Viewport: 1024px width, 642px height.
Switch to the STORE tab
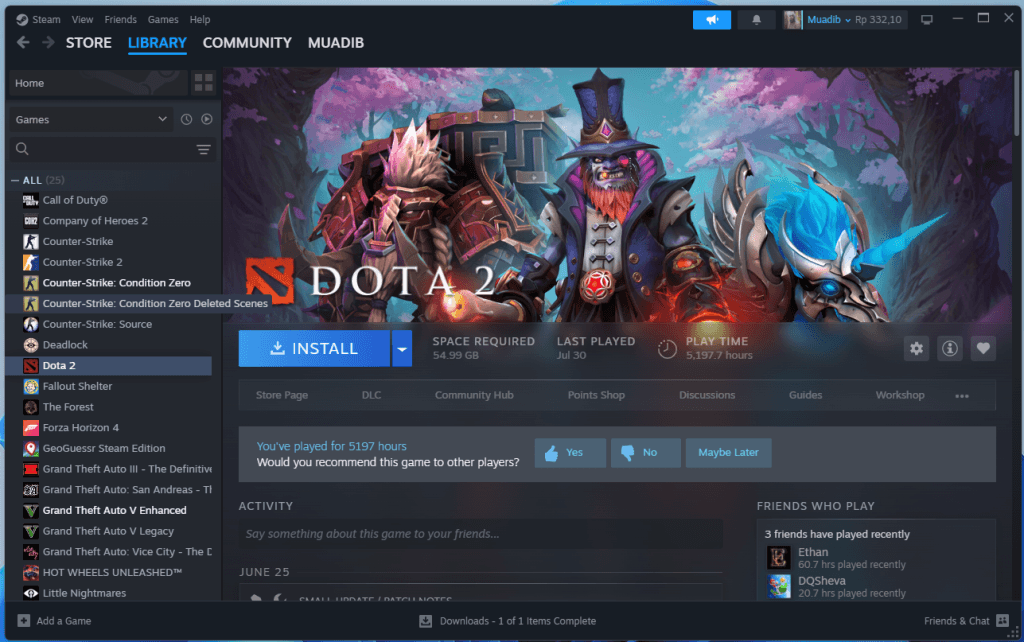pos(89,43)
